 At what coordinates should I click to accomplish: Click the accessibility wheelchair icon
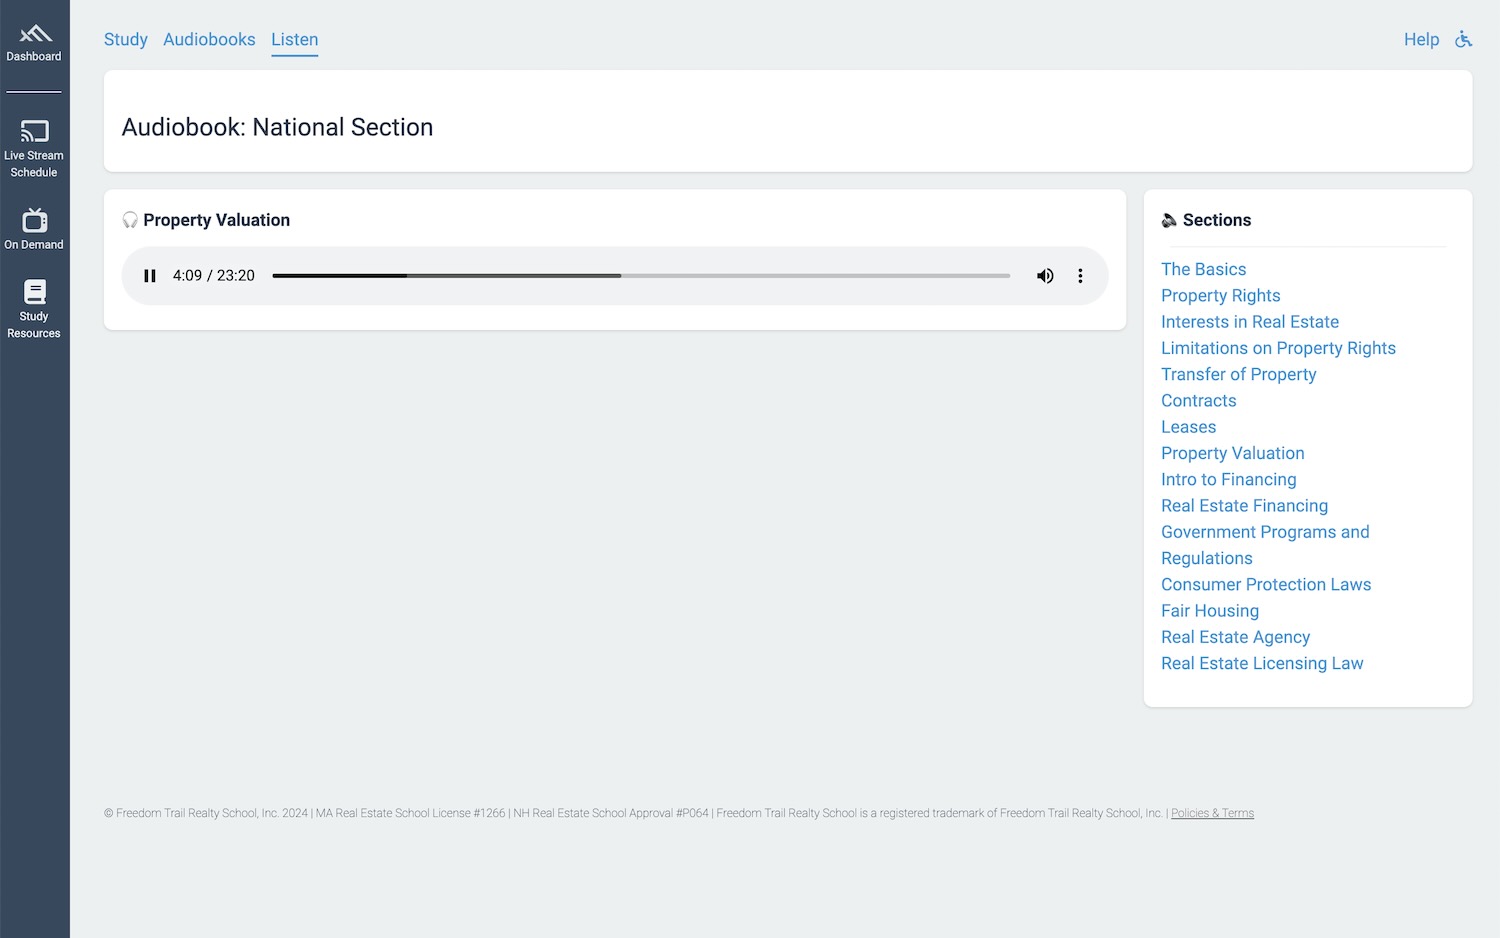[x=1463, y=40]
